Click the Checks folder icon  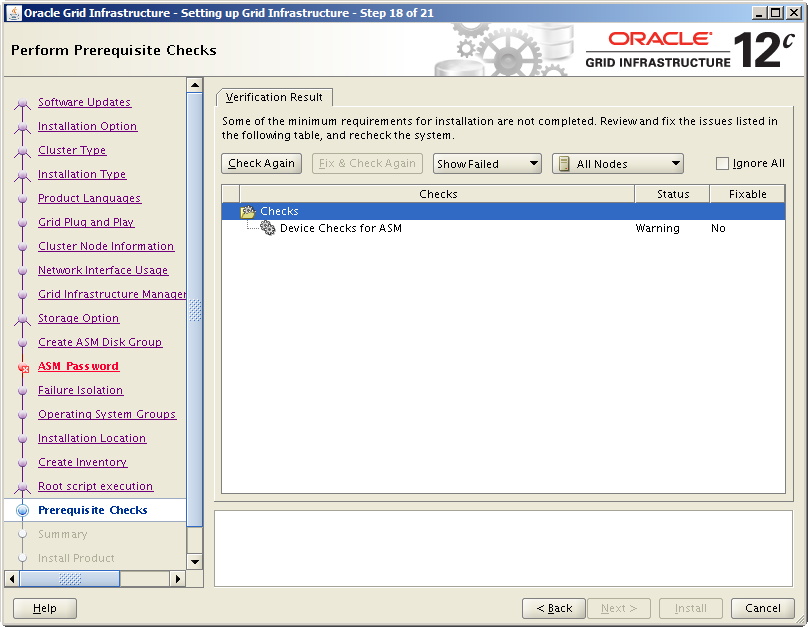[x=248, y=212]
